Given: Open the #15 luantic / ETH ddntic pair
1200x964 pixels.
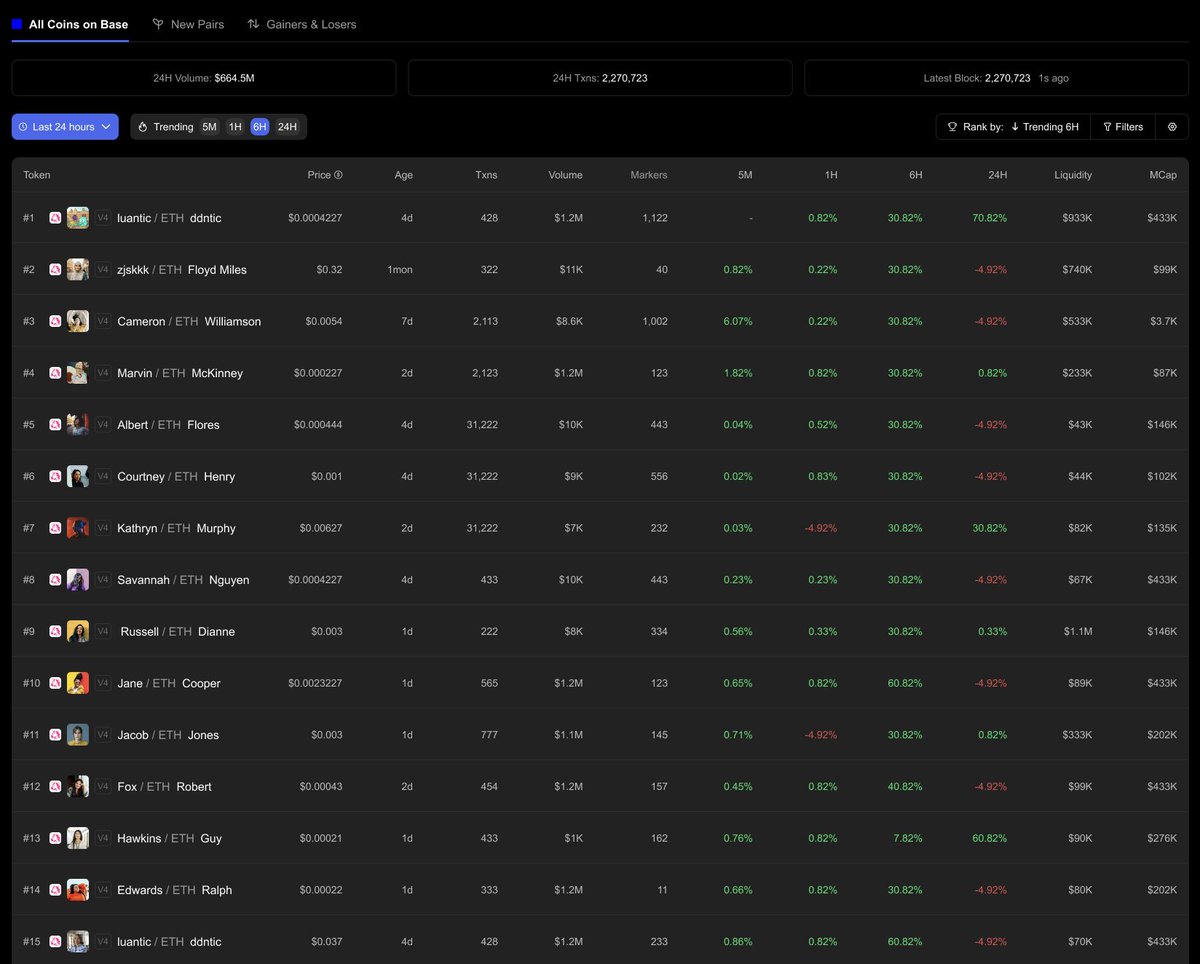Looking at the screenshot, I should point(169,942).
